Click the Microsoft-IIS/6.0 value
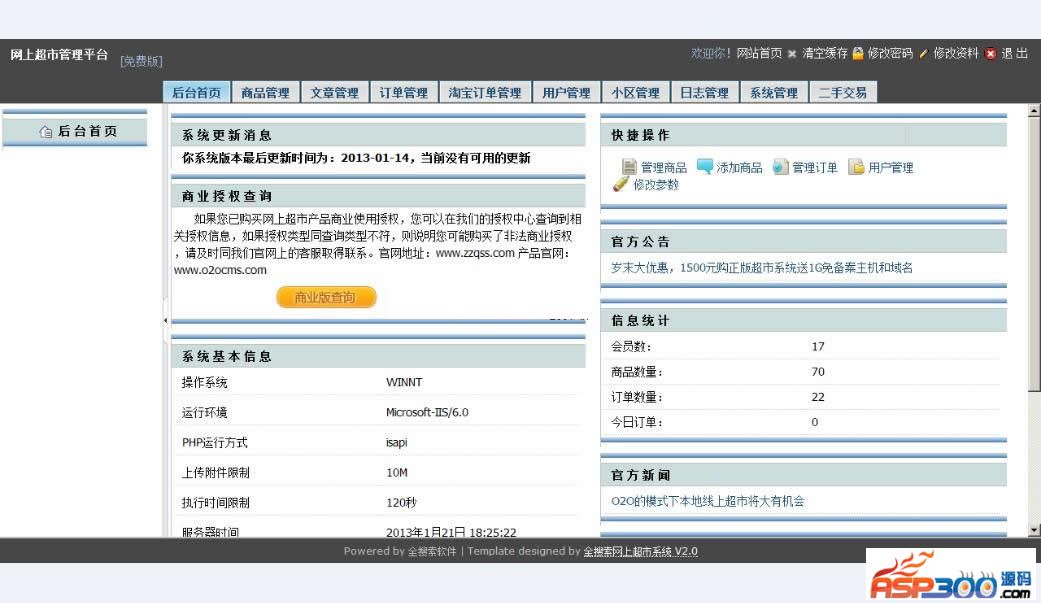1041x603 pixels. pos(427,412)
